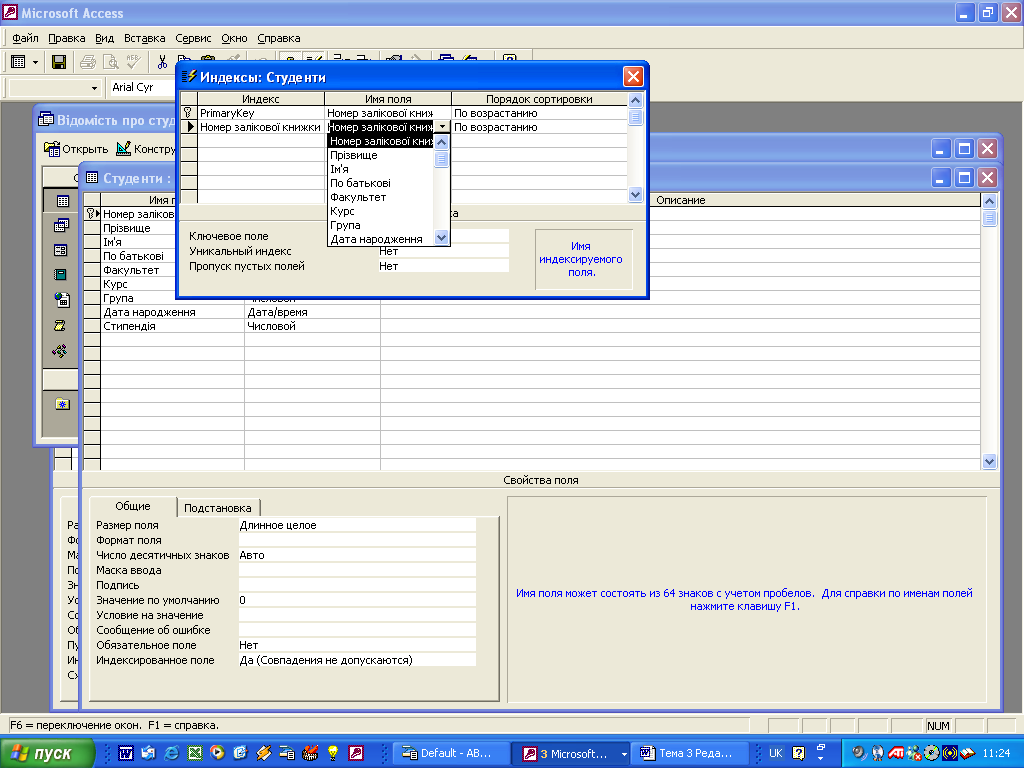Click the Cut scissors toolbar icon
The height and width of the screenshot is (768, 1024).
[162, 62]
